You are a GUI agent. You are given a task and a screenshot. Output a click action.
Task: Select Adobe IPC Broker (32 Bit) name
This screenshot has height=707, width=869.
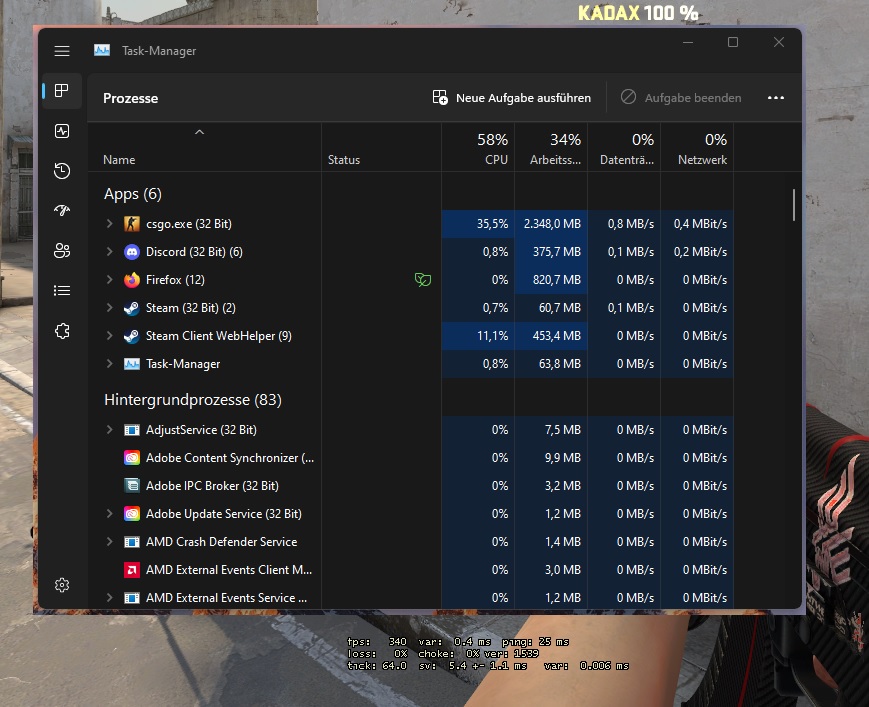point(212,486)
